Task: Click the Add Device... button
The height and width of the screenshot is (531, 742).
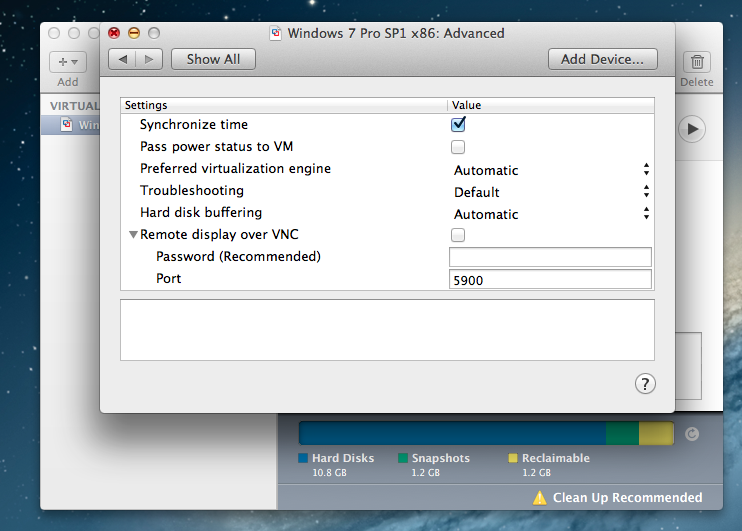Action: coord(602,59)
